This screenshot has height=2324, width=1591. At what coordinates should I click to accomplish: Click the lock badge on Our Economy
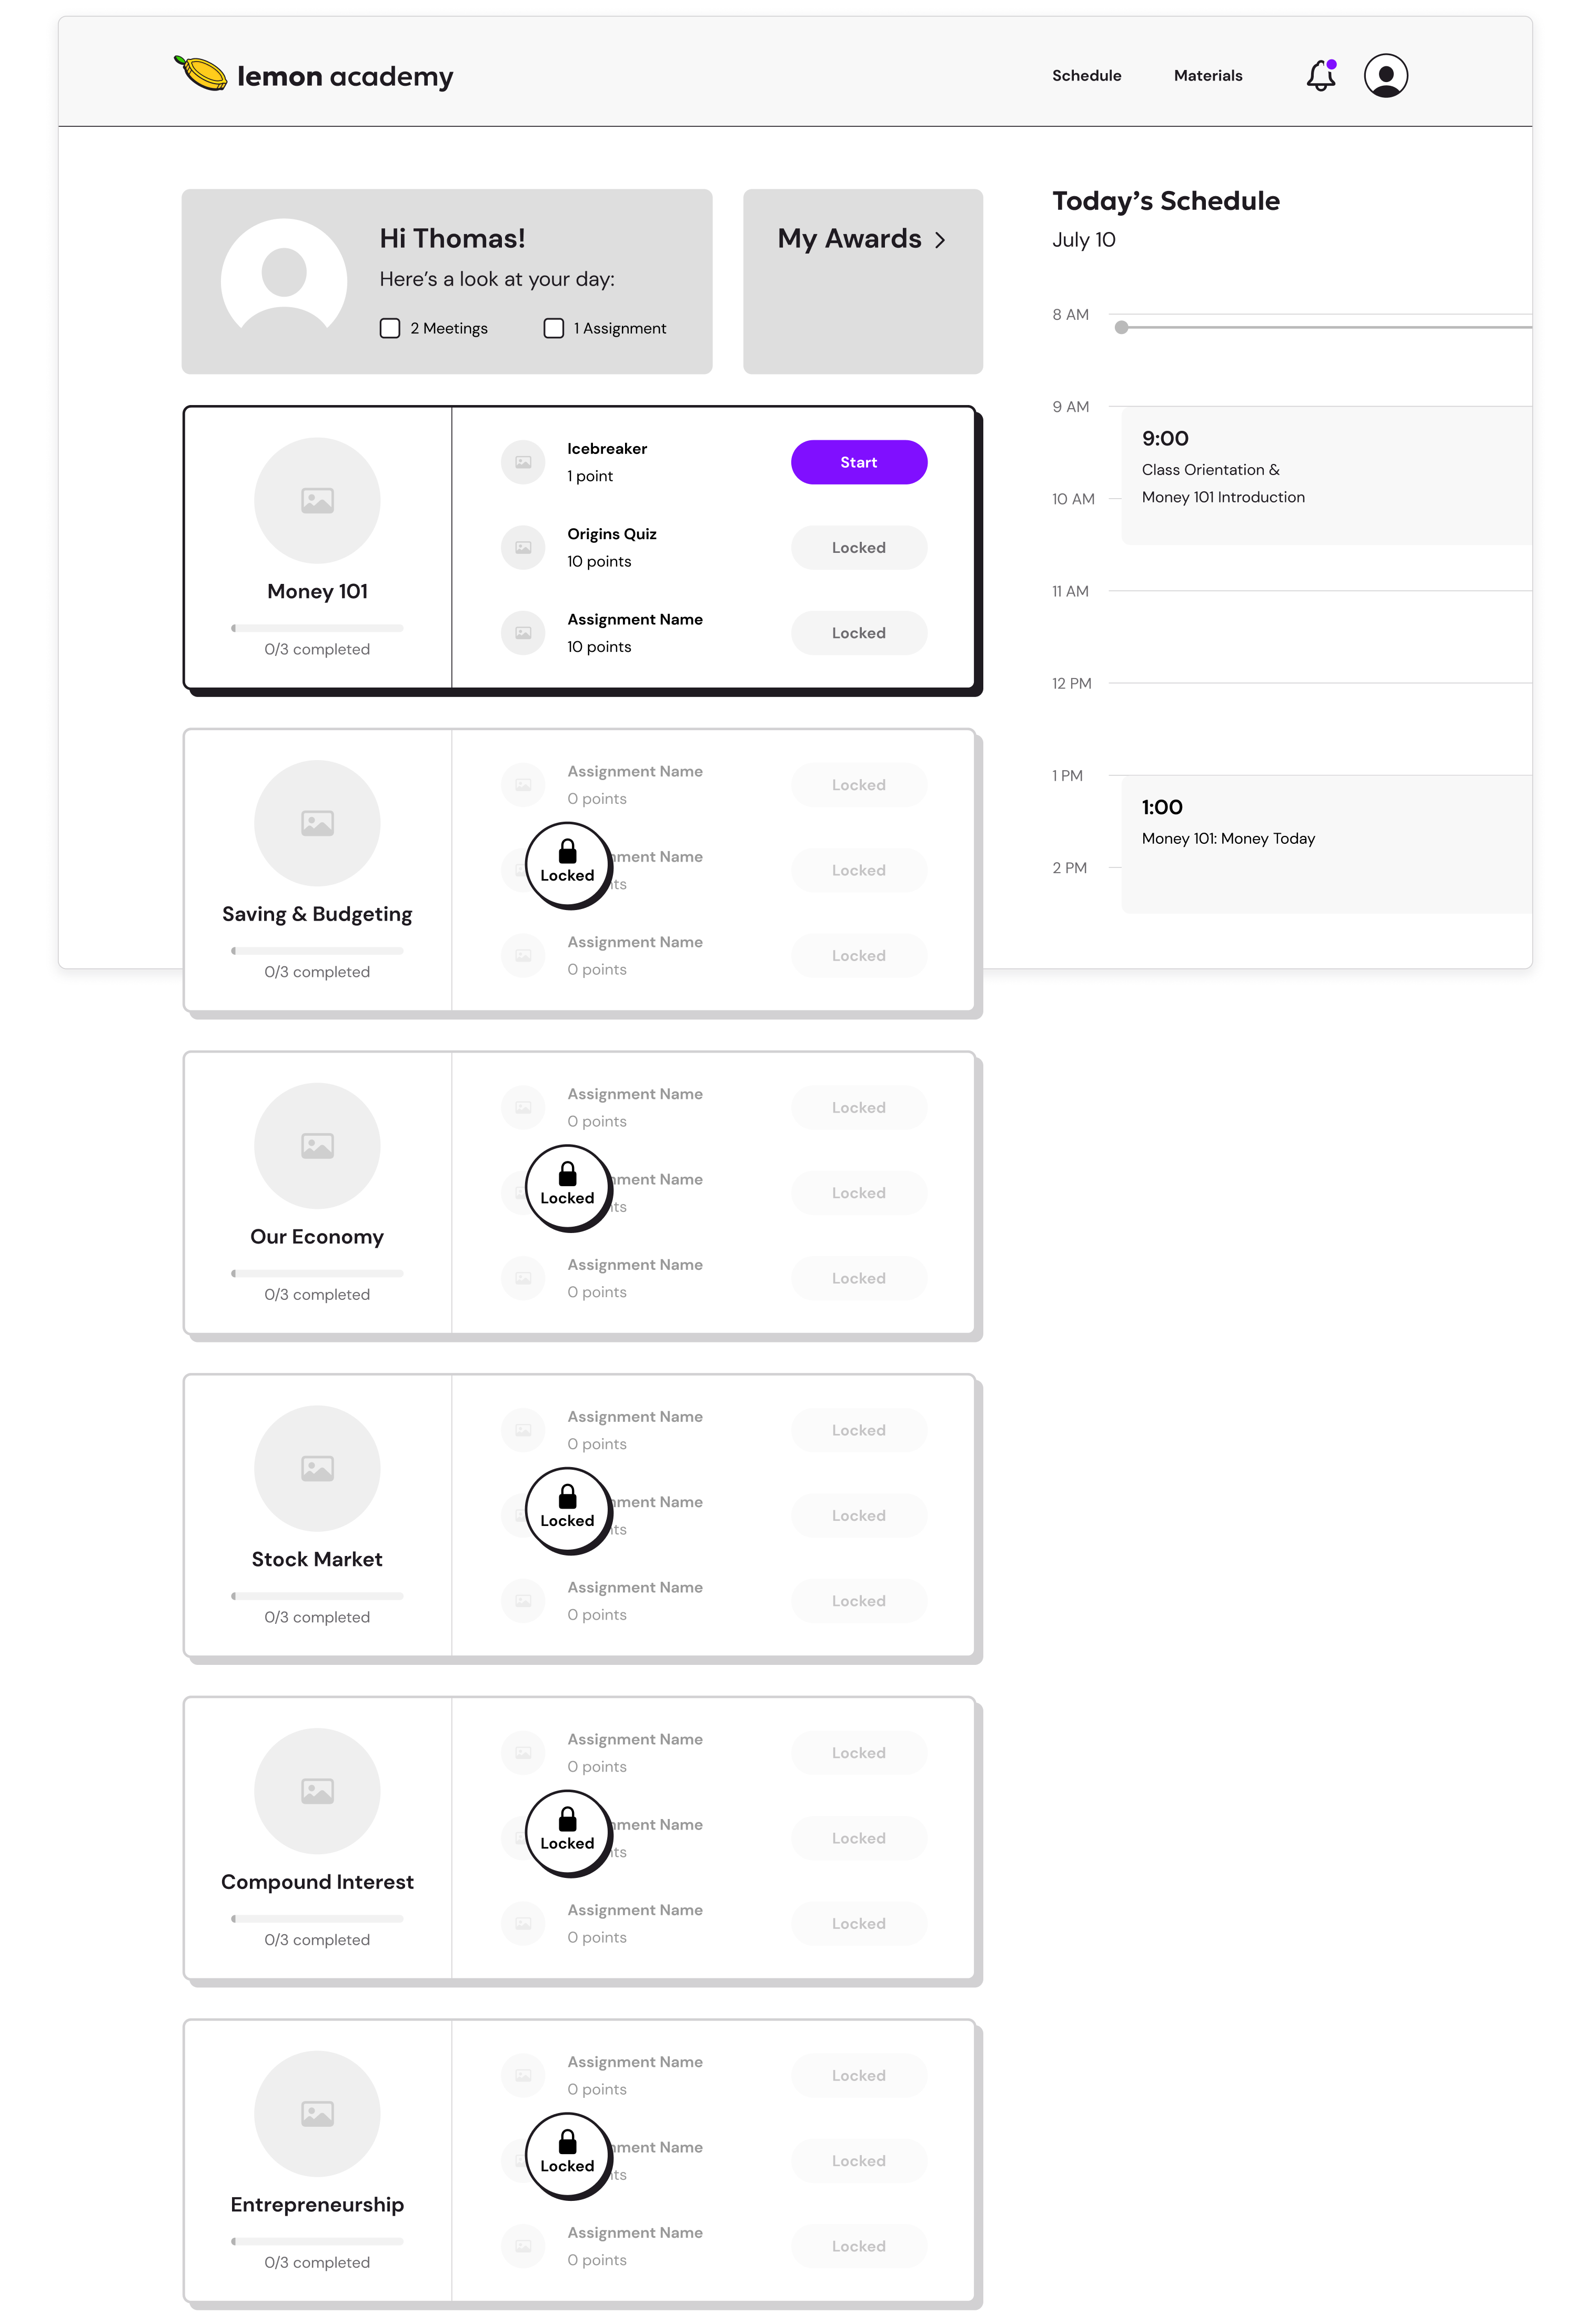pyautogui.click(x=567, y=1188)
